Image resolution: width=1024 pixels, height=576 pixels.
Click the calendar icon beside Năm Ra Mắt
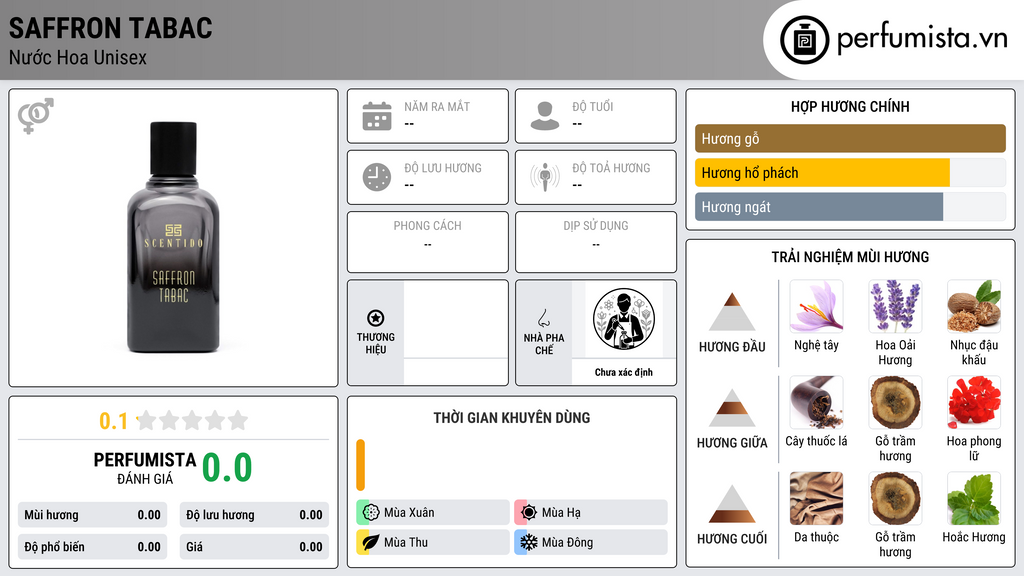coord(377,116)
